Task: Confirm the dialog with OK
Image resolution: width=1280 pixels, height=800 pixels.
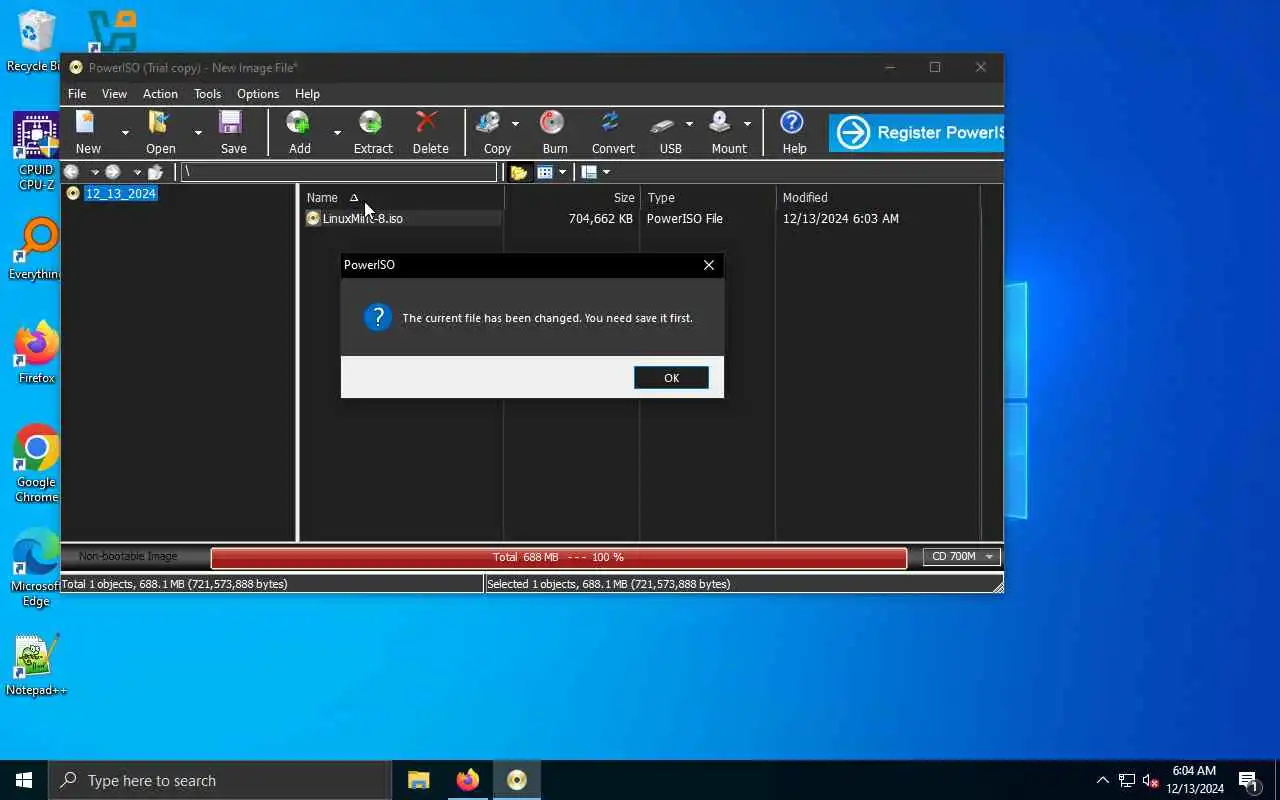Action: 671,378
